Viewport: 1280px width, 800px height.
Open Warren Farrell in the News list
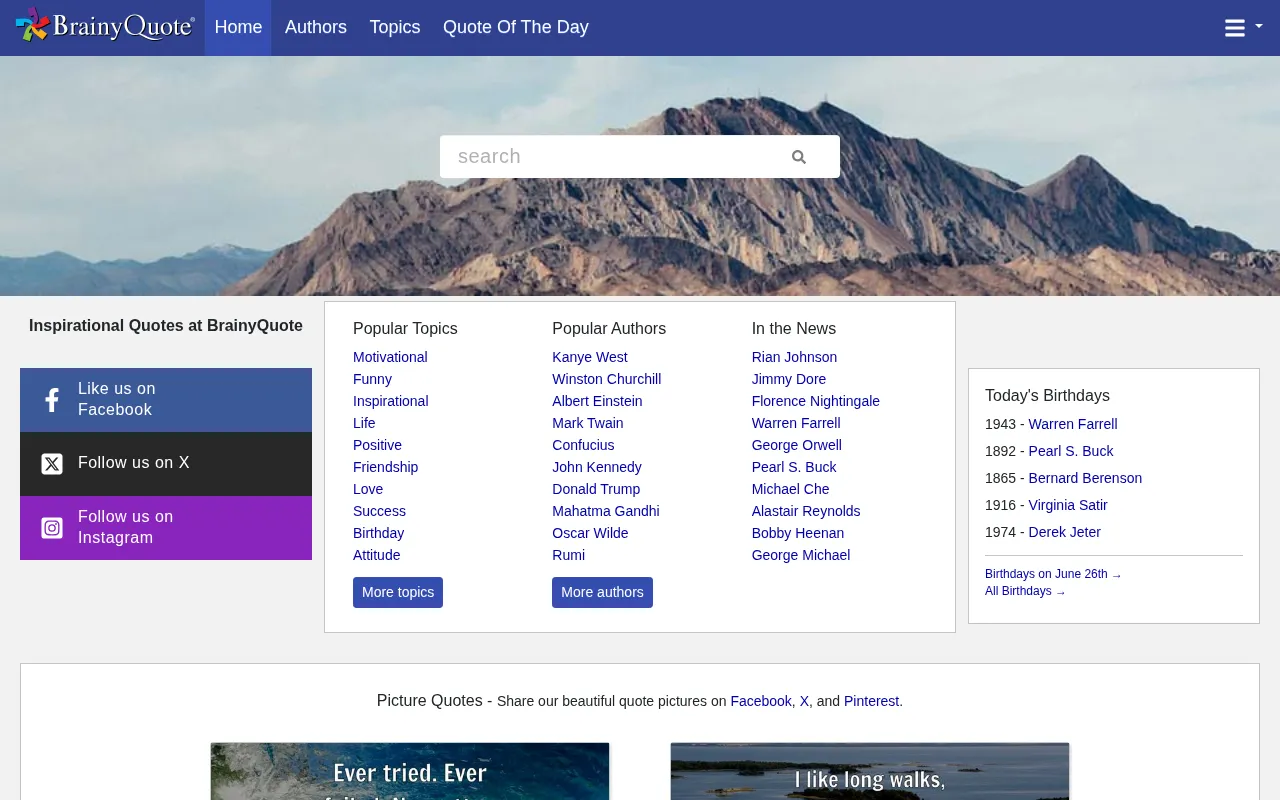coord(796,423)
